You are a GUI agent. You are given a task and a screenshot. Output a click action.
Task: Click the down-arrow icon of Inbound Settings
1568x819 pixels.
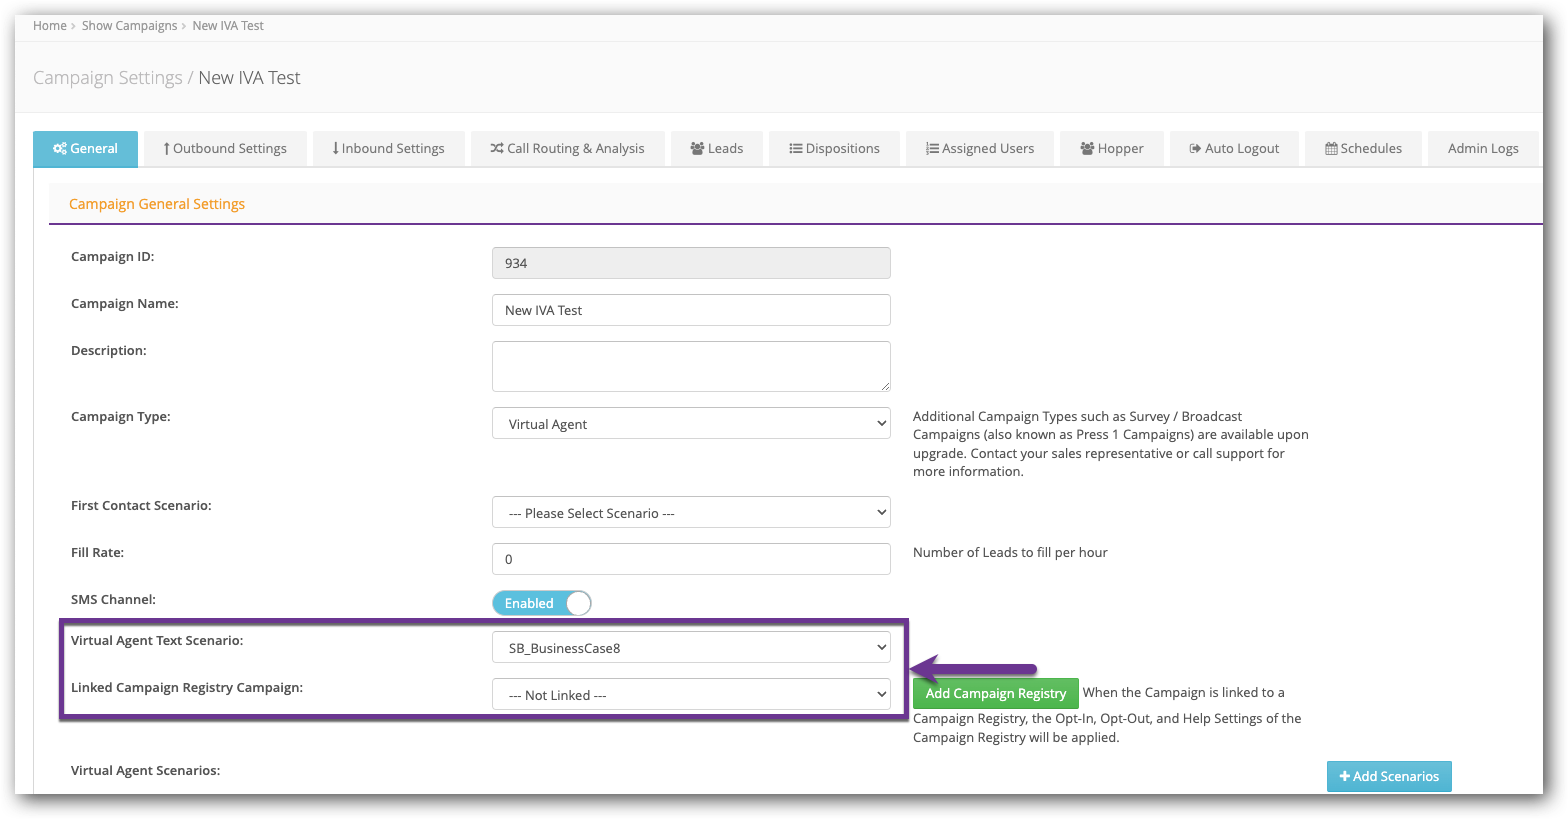pos(335,149)
